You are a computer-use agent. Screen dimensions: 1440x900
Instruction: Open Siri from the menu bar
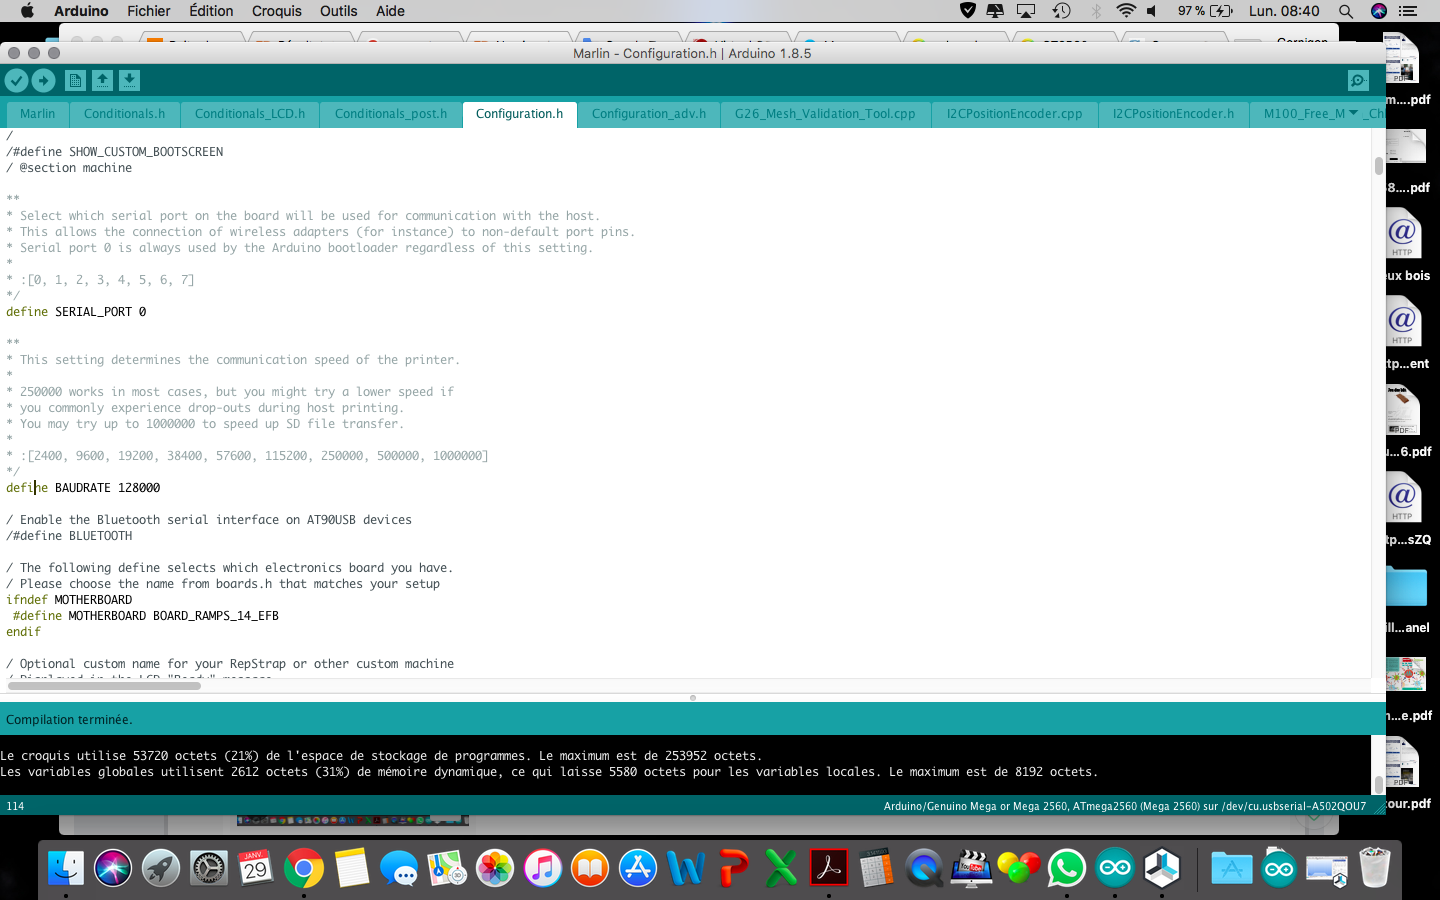pyautogui.click(x=1379, y=11)
